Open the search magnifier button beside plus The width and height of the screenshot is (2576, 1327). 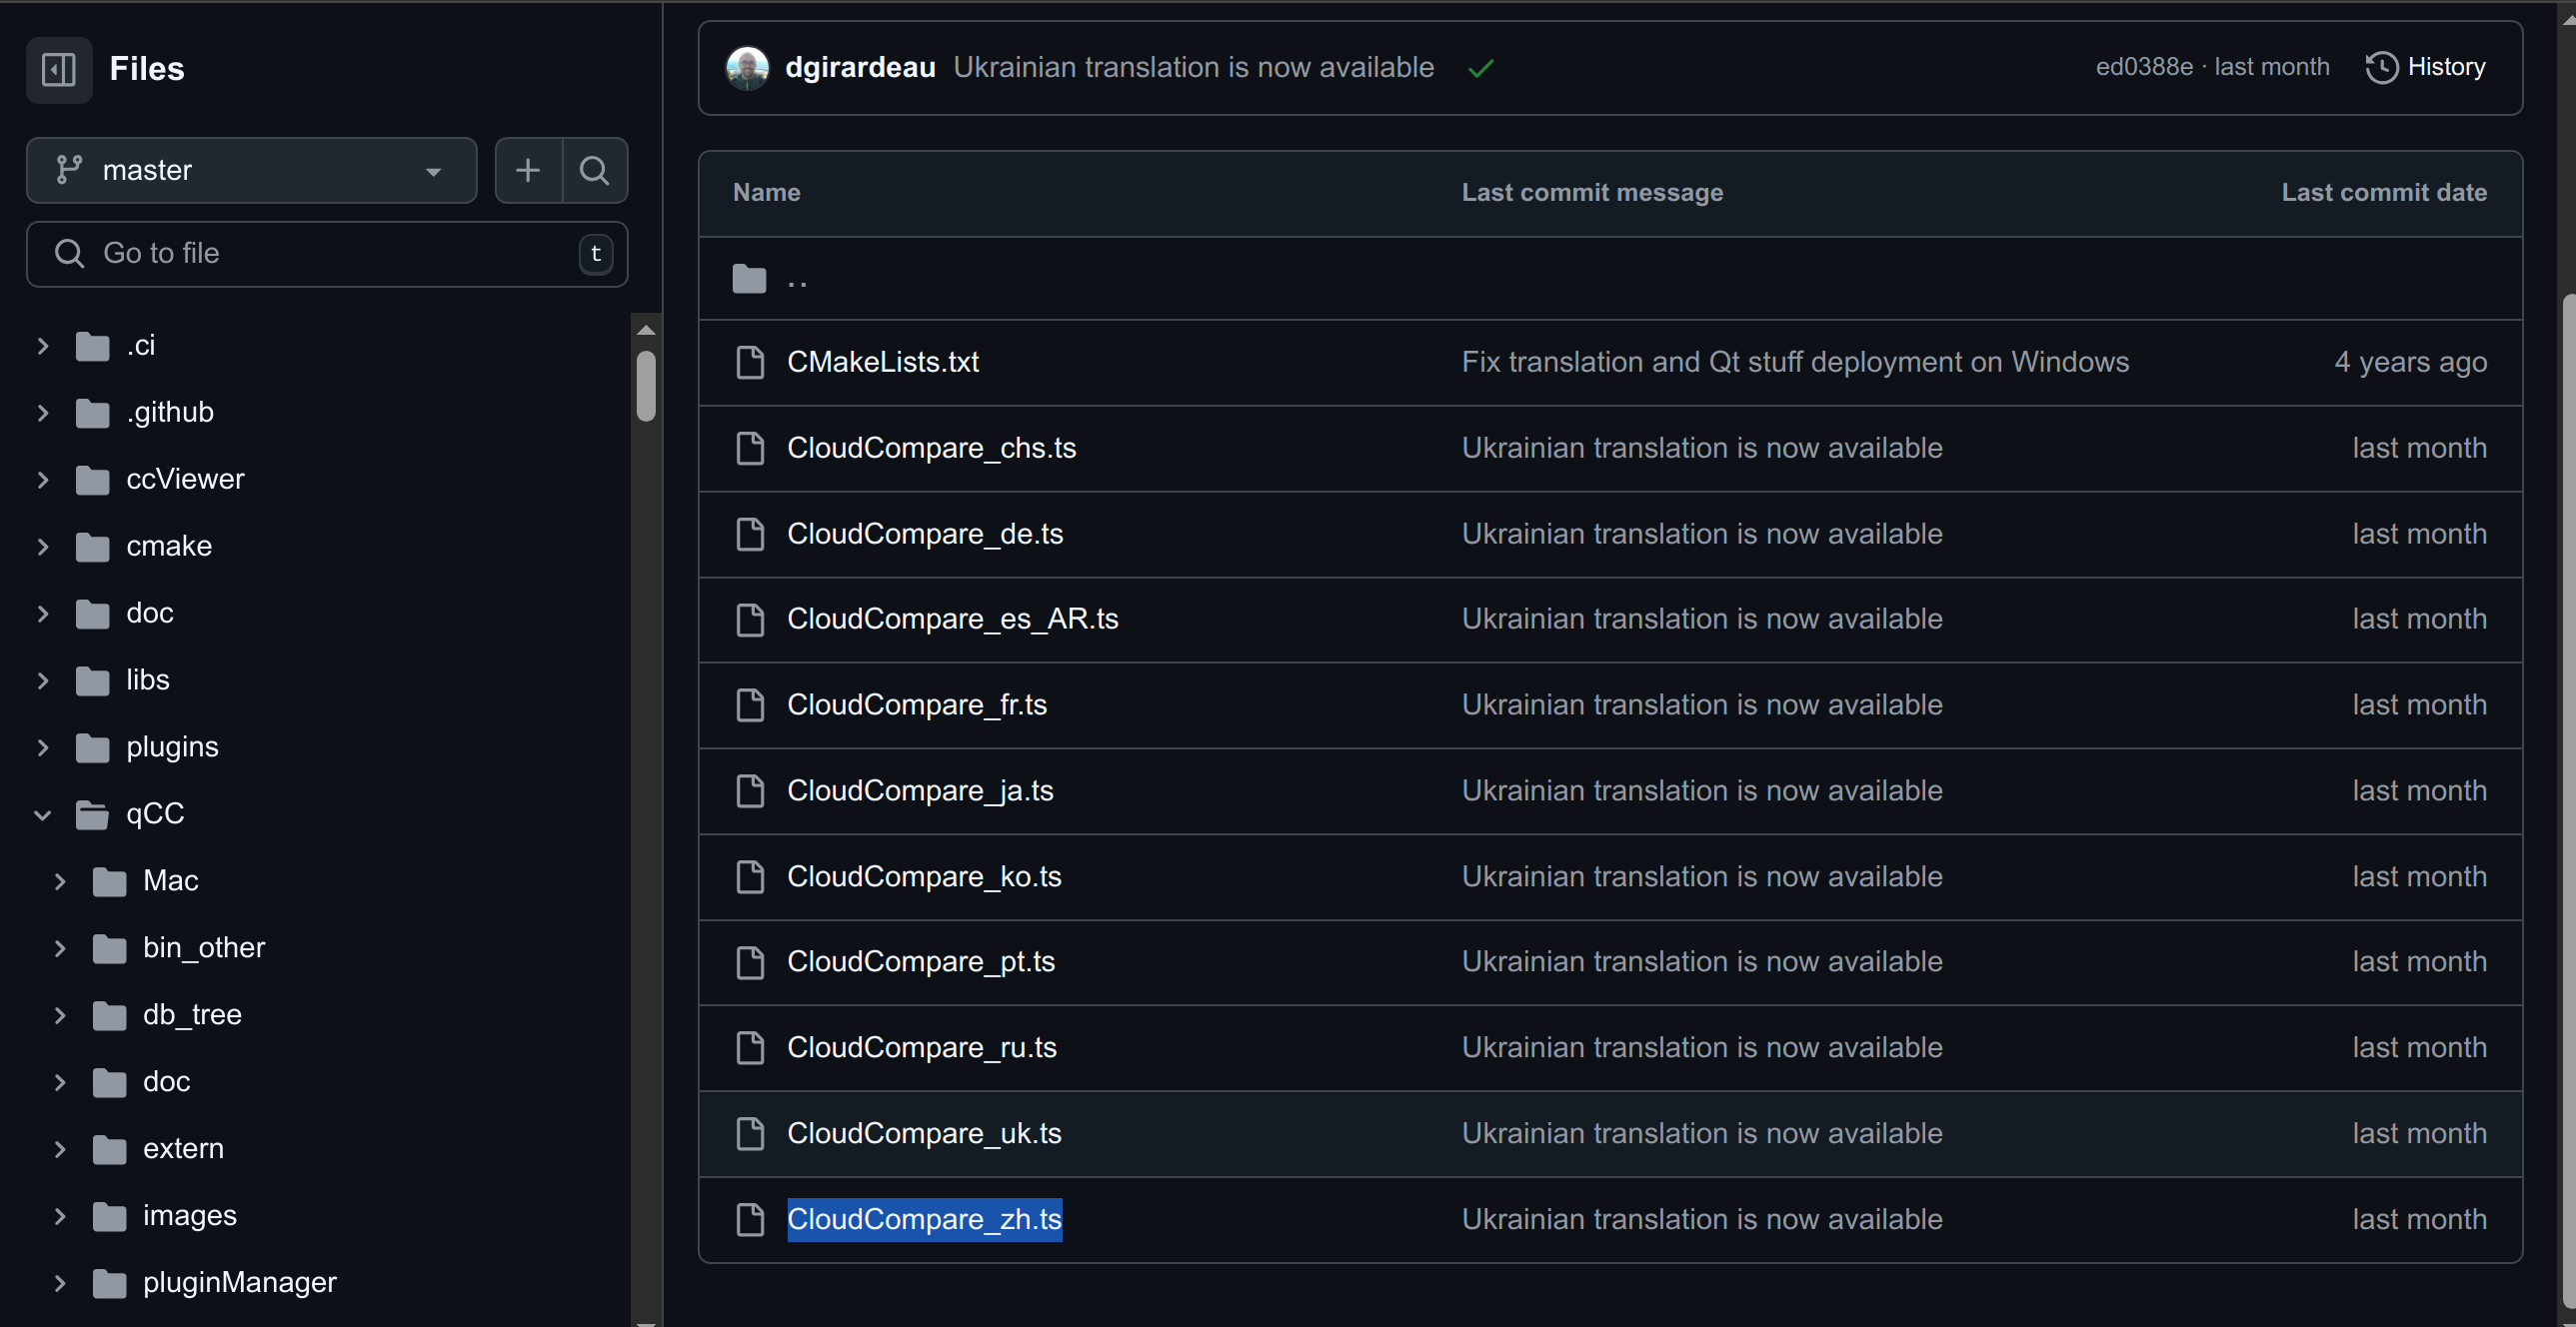[595, 170]
